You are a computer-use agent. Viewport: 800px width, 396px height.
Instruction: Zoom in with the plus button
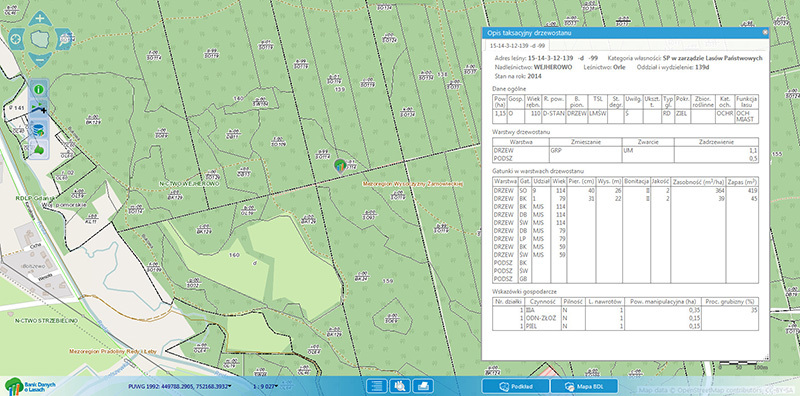[x=40, y=19]
